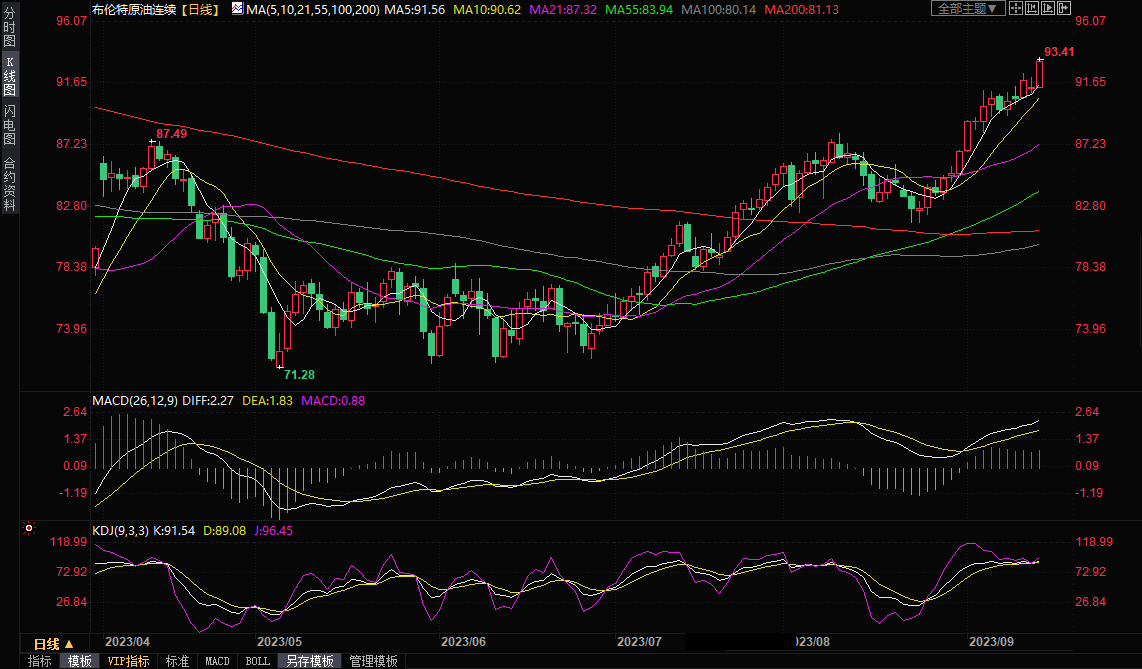Click the 管理模板 button
The image size is (1142, 669).
point(373,661)
